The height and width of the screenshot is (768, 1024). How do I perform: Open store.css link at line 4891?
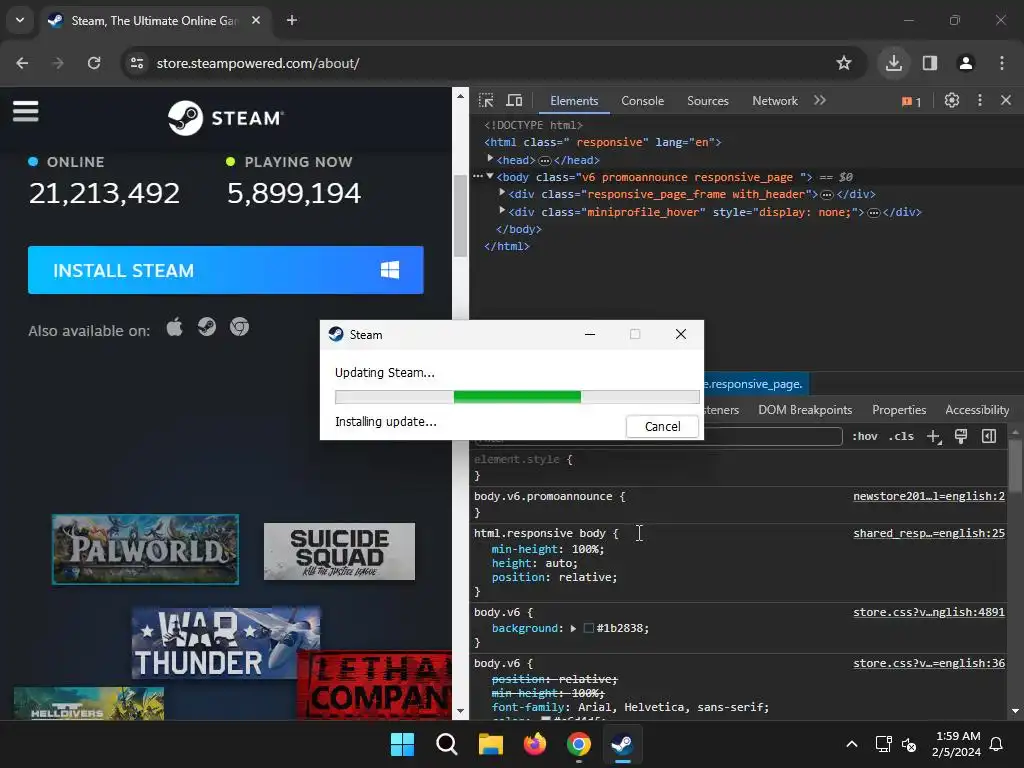(929, 612)
